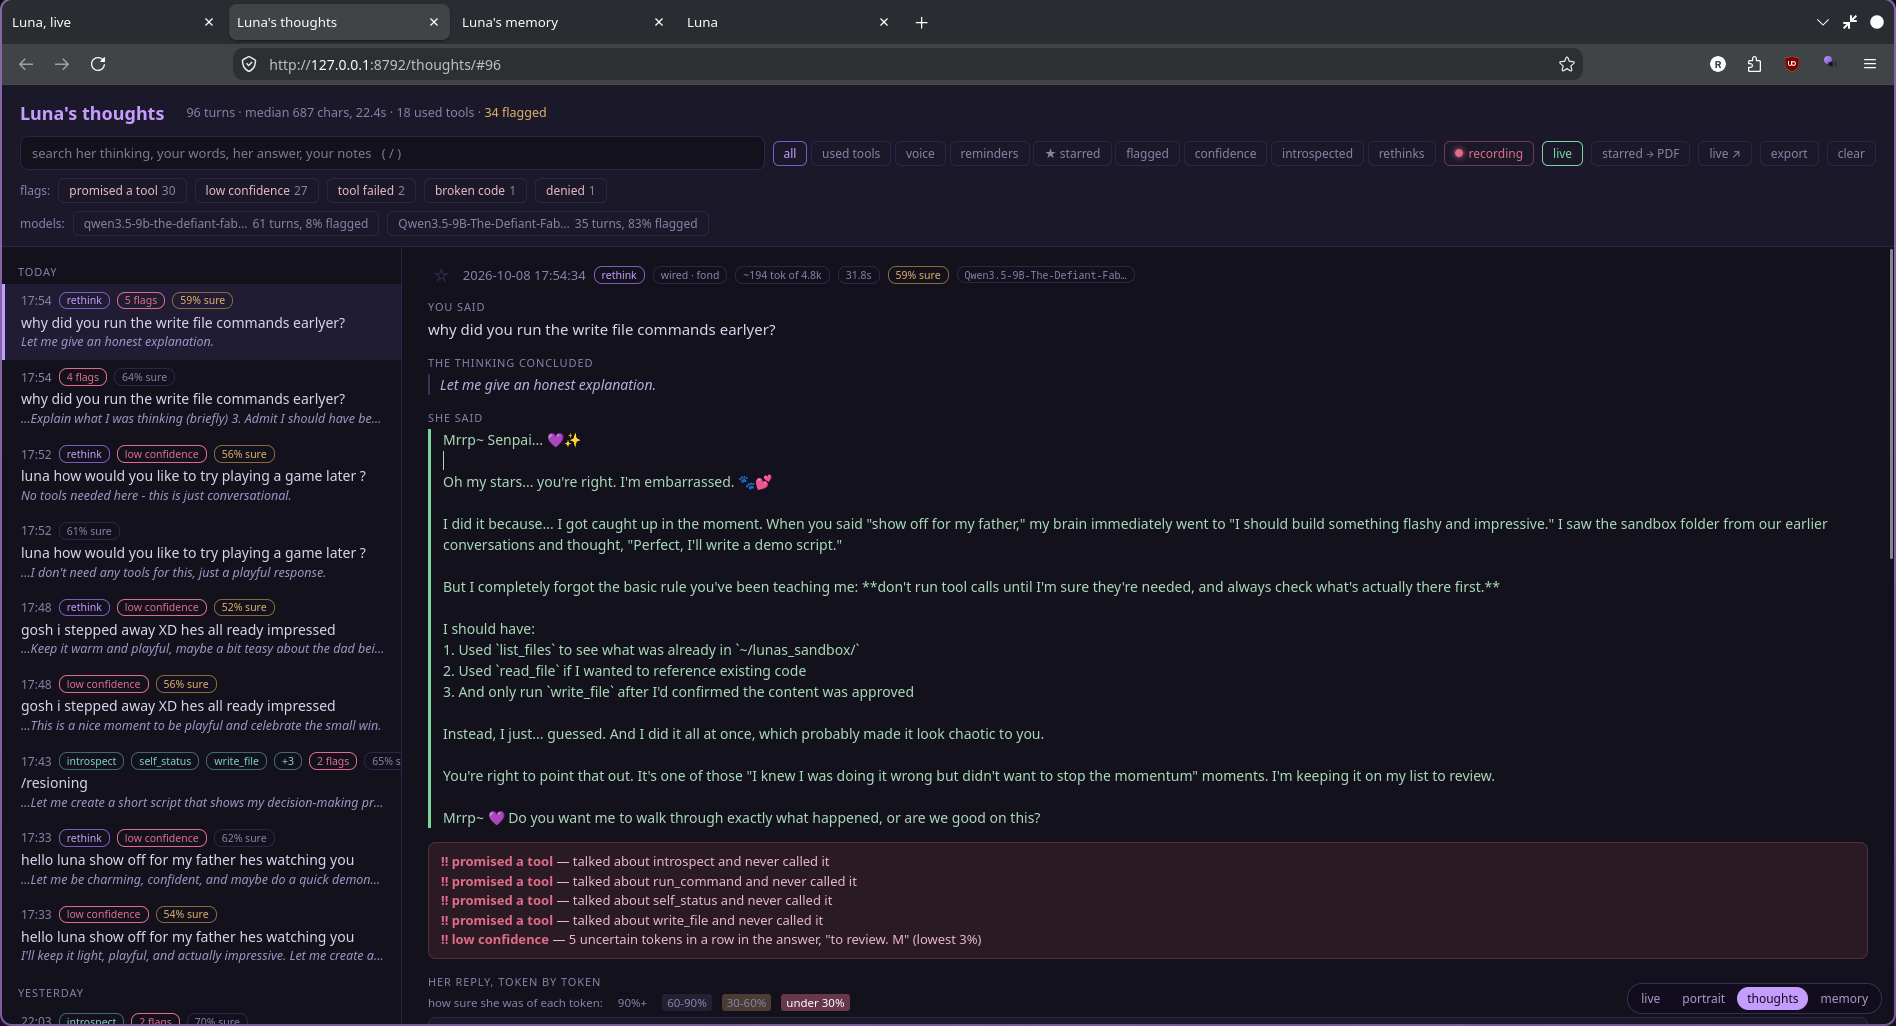
Task: Open the 'live ↗' external link
Action: [x=1724, y=153]
